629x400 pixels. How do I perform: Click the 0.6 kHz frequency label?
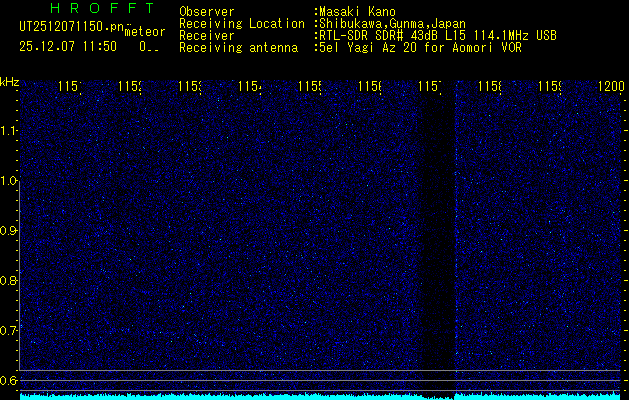[x=8, y=380]
